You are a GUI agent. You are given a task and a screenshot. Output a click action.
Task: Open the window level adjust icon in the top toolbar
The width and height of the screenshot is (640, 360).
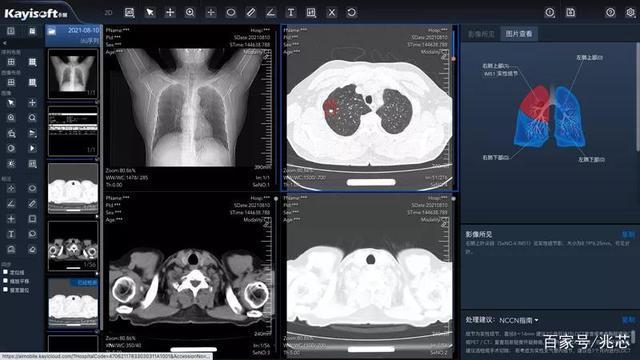tap(311, 13)
